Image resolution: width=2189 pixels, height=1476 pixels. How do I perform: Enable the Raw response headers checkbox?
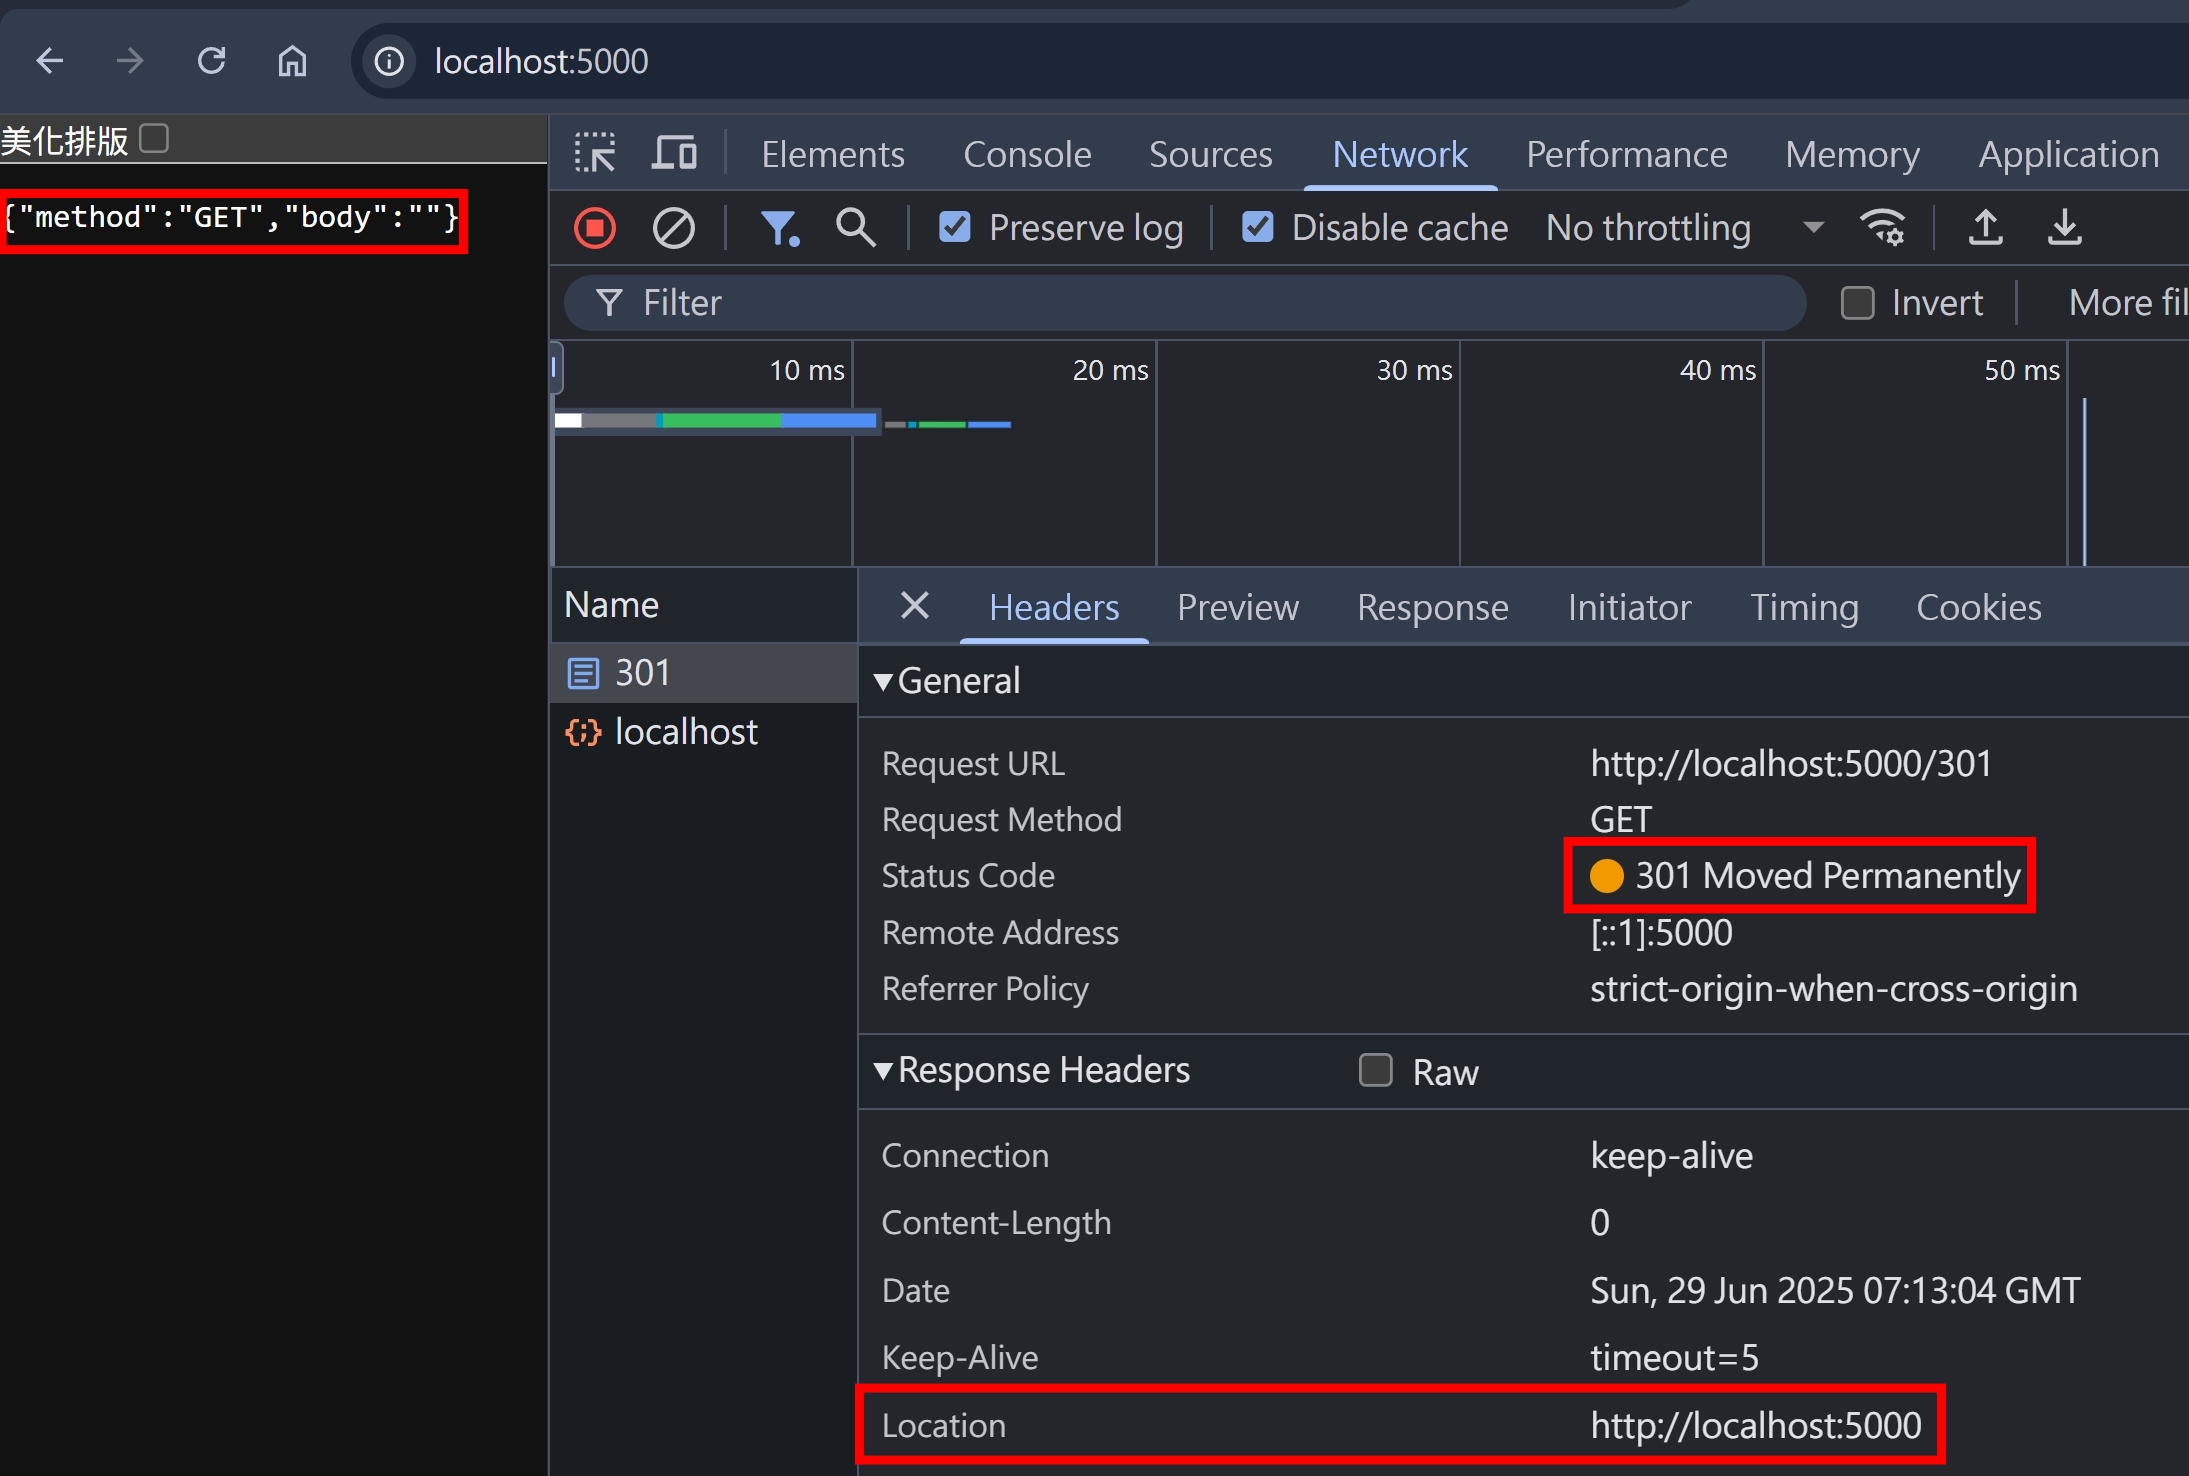[1376, 1070]
